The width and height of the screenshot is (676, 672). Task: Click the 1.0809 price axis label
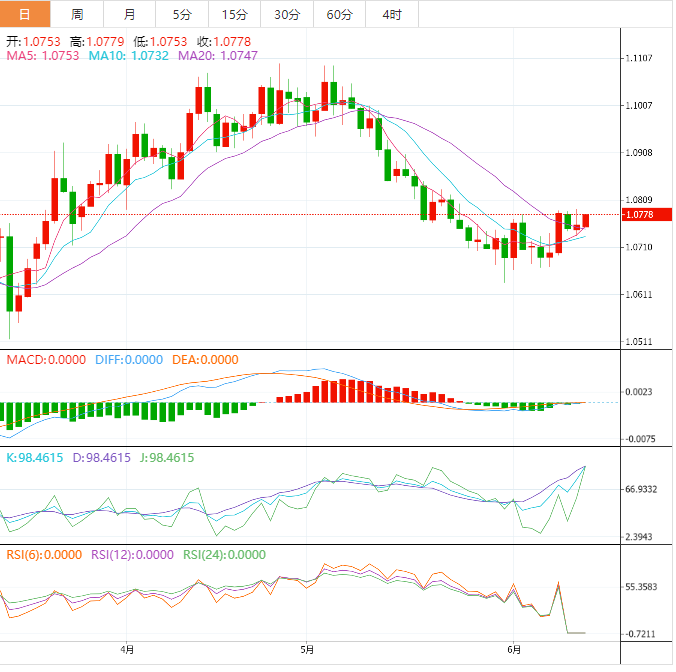tap(639, 200)
